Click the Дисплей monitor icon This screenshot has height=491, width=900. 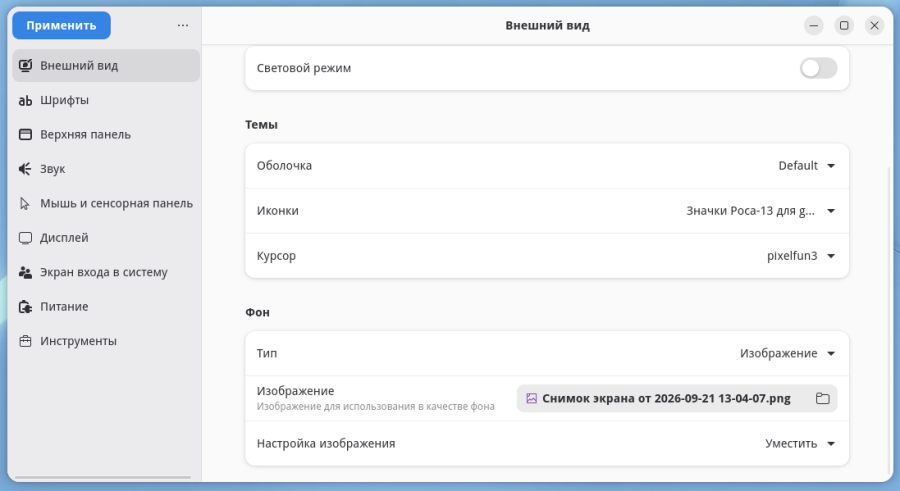click(x=25, y=238)
